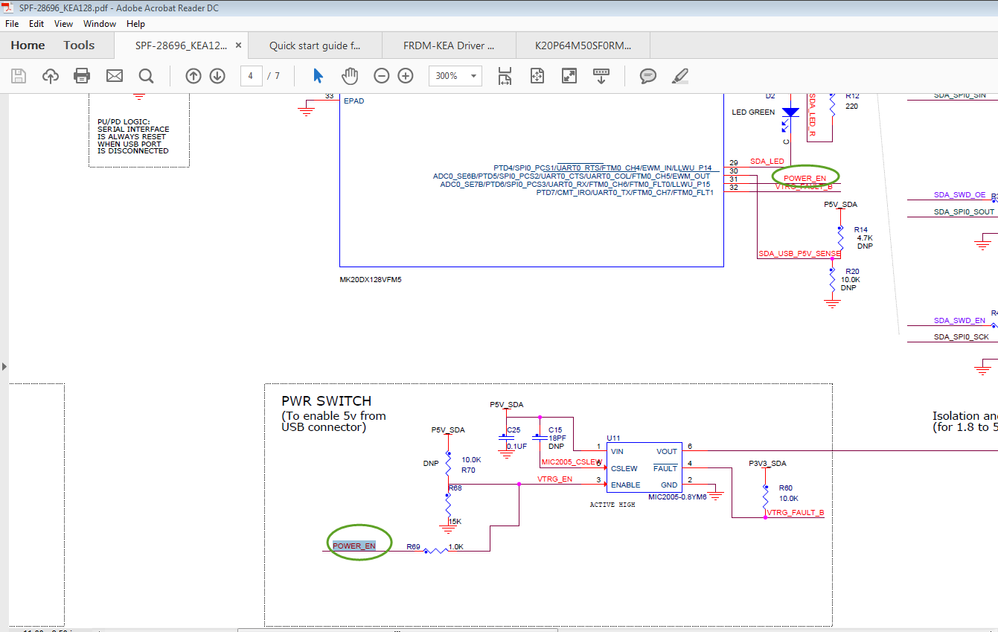The height and width of the screenshot is (632, 998).
Task: Go to next page arrow
Action: point(218,76)
